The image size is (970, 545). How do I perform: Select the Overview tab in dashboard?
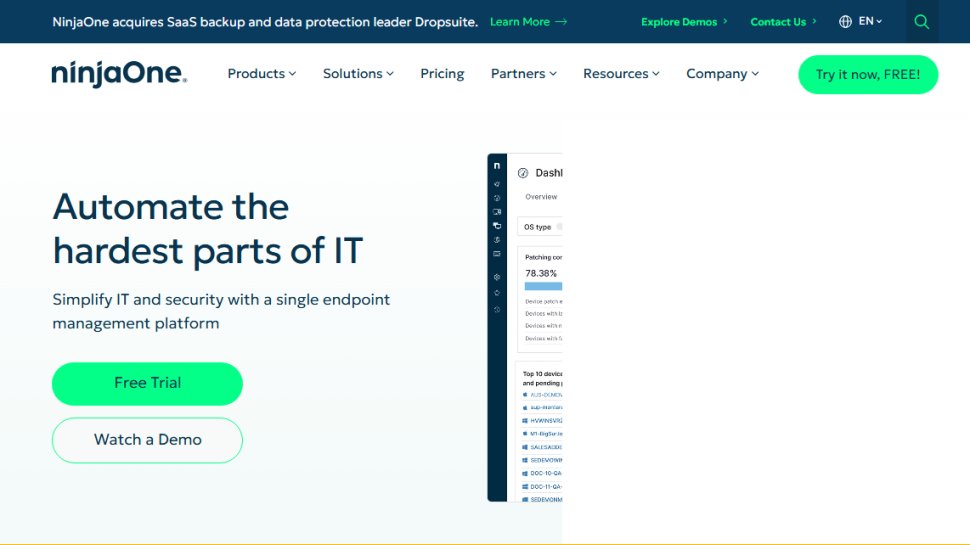tap(541, 197)
